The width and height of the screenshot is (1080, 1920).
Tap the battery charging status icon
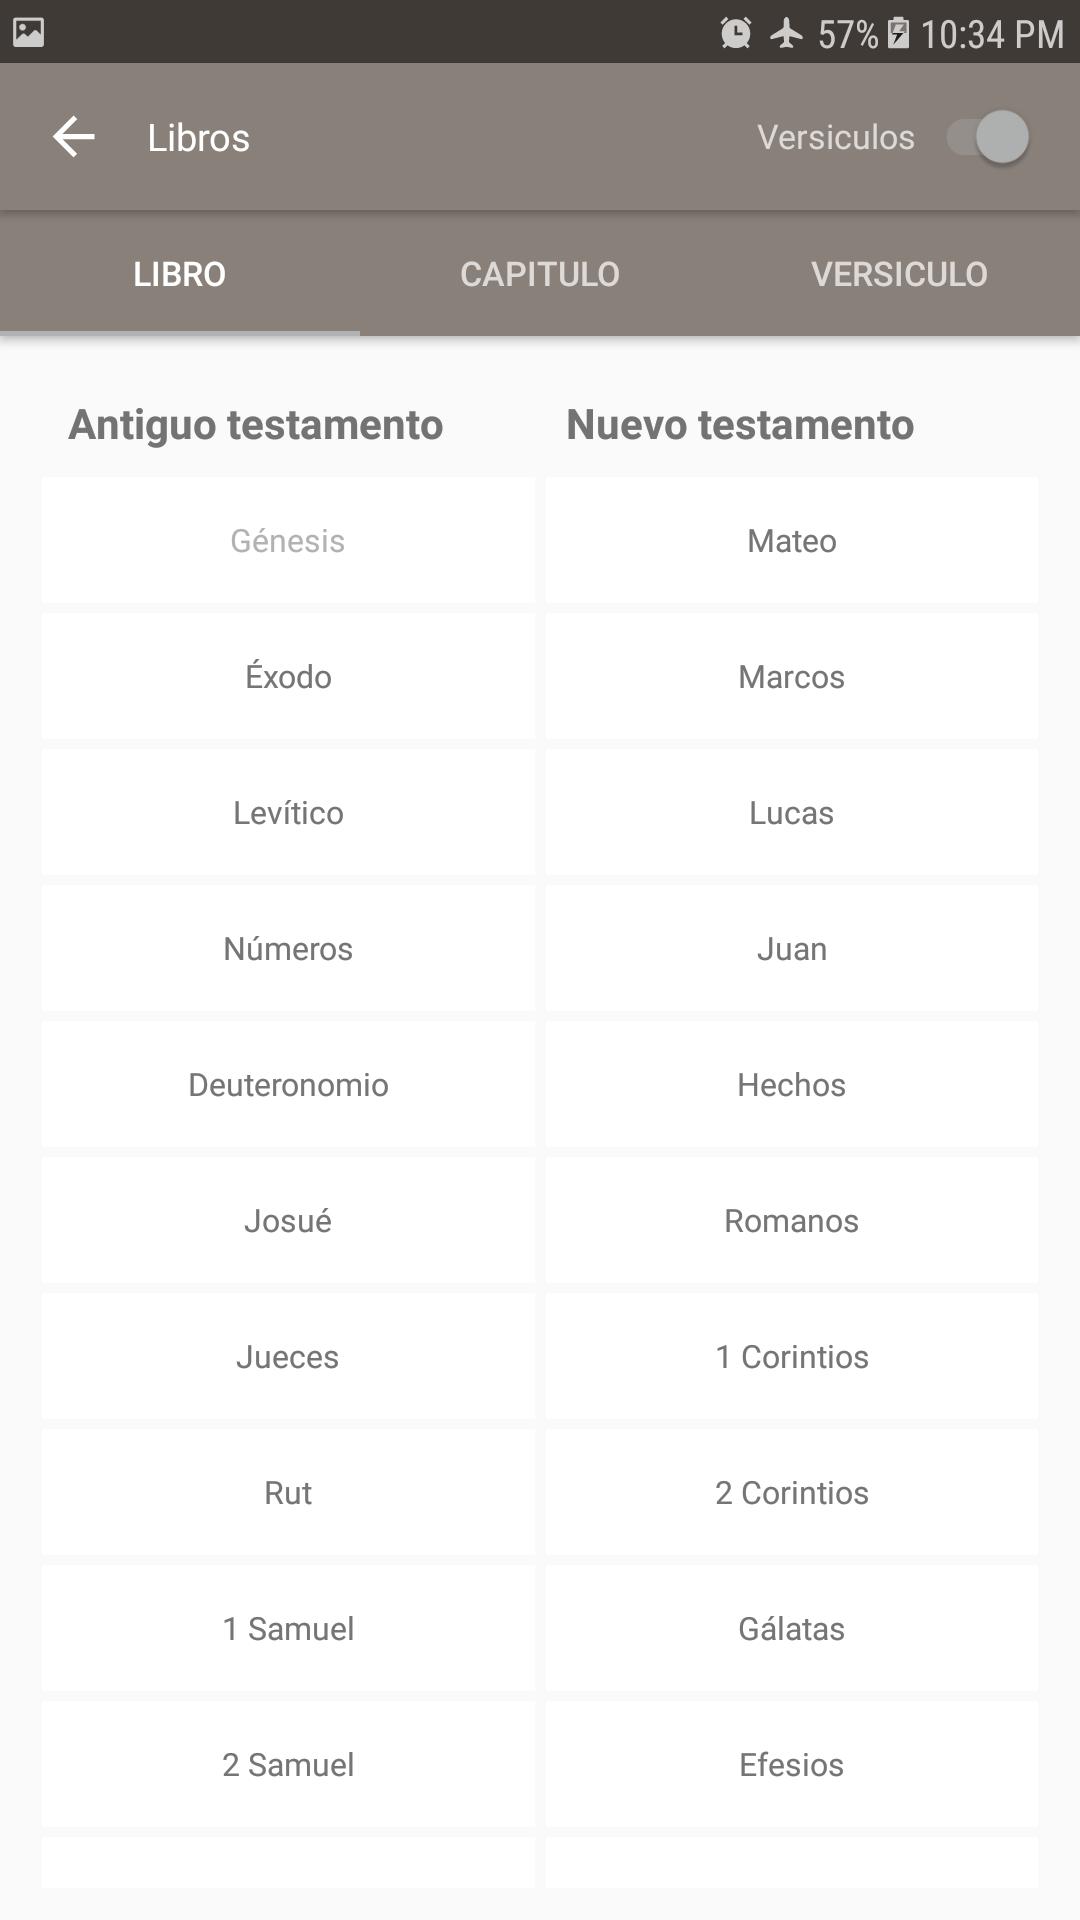tap(899, 33)
